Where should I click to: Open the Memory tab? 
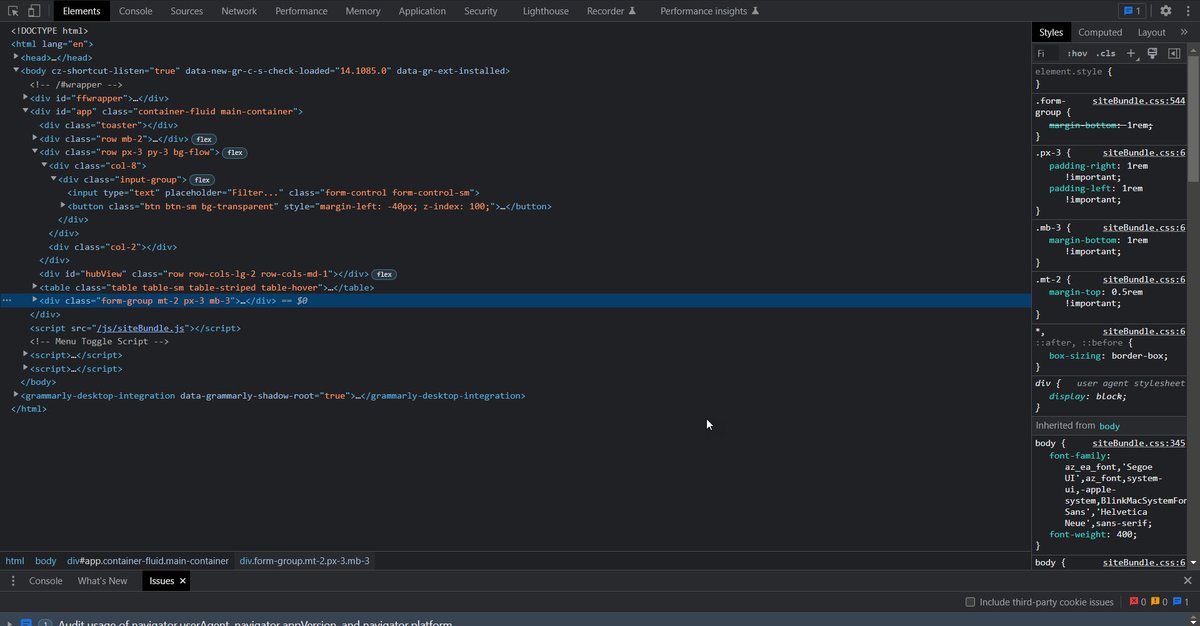click(x=363, y=11)
